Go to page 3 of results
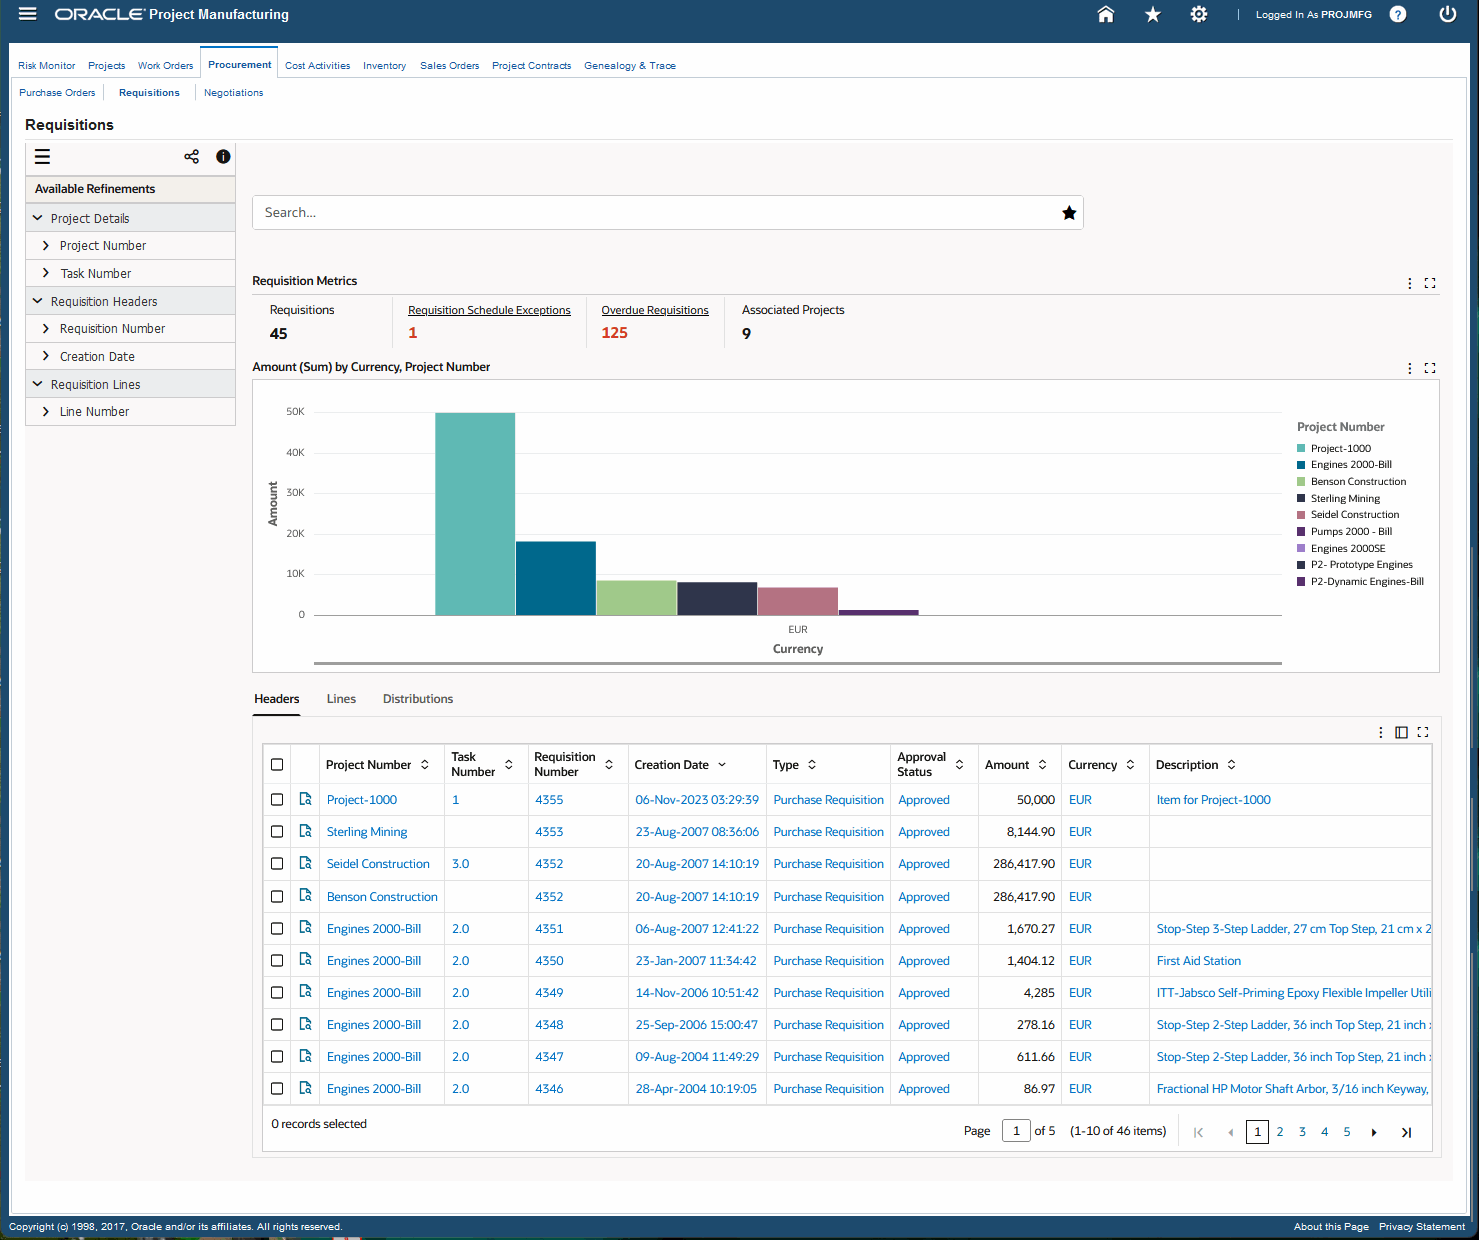The height and width of the screenshot is (1240, 1479). coord(1302,1132)
